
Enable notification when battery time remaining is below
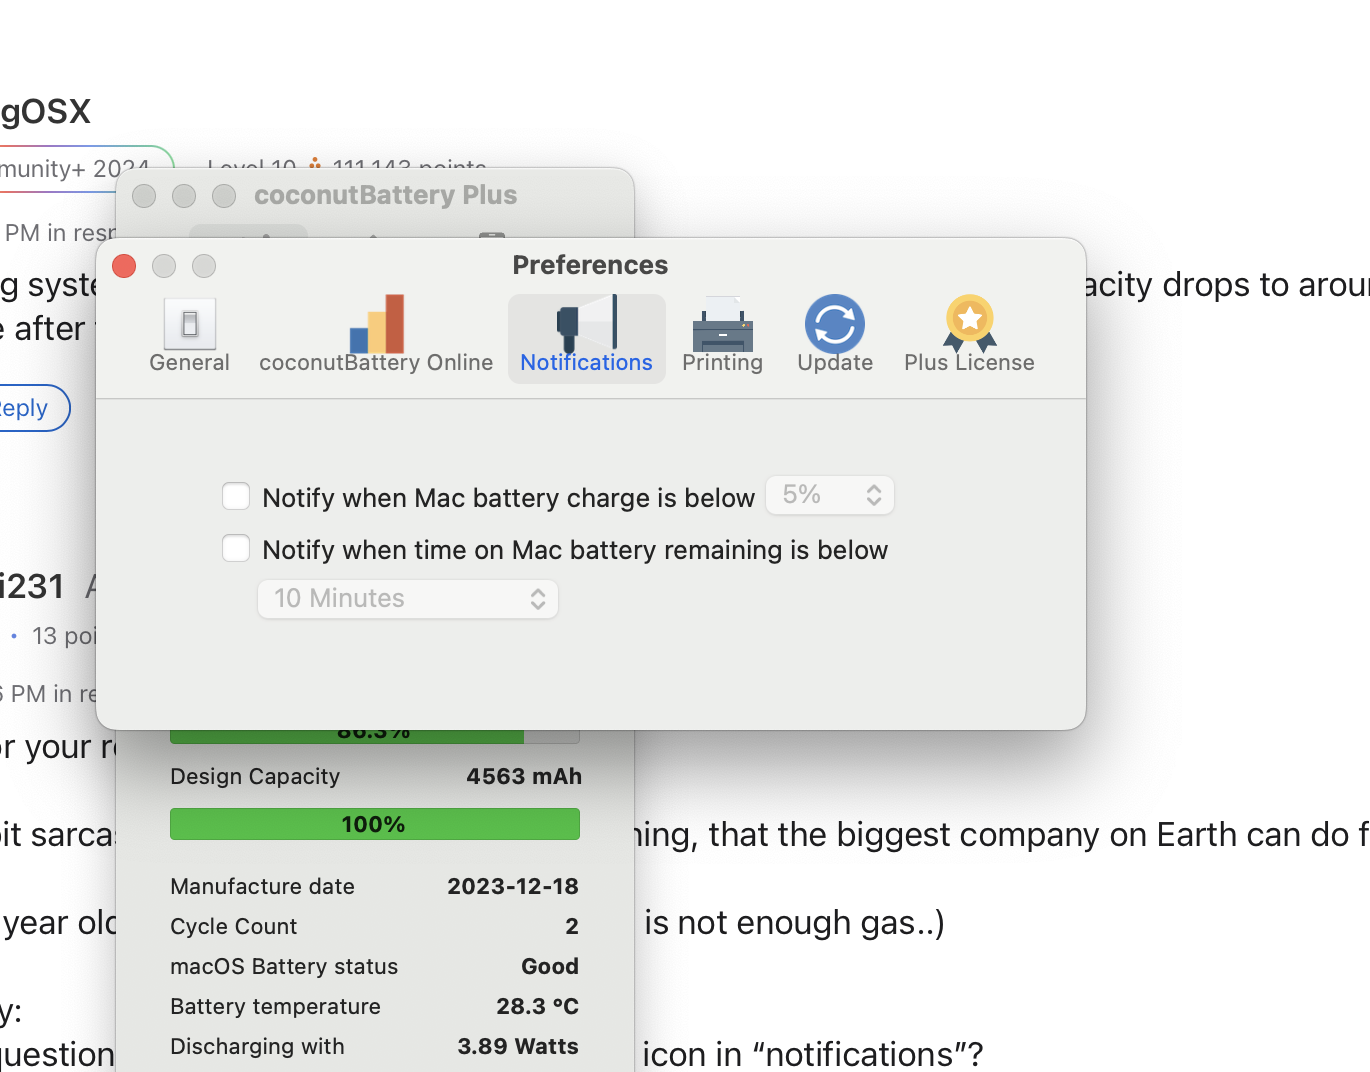pos(236,548)
